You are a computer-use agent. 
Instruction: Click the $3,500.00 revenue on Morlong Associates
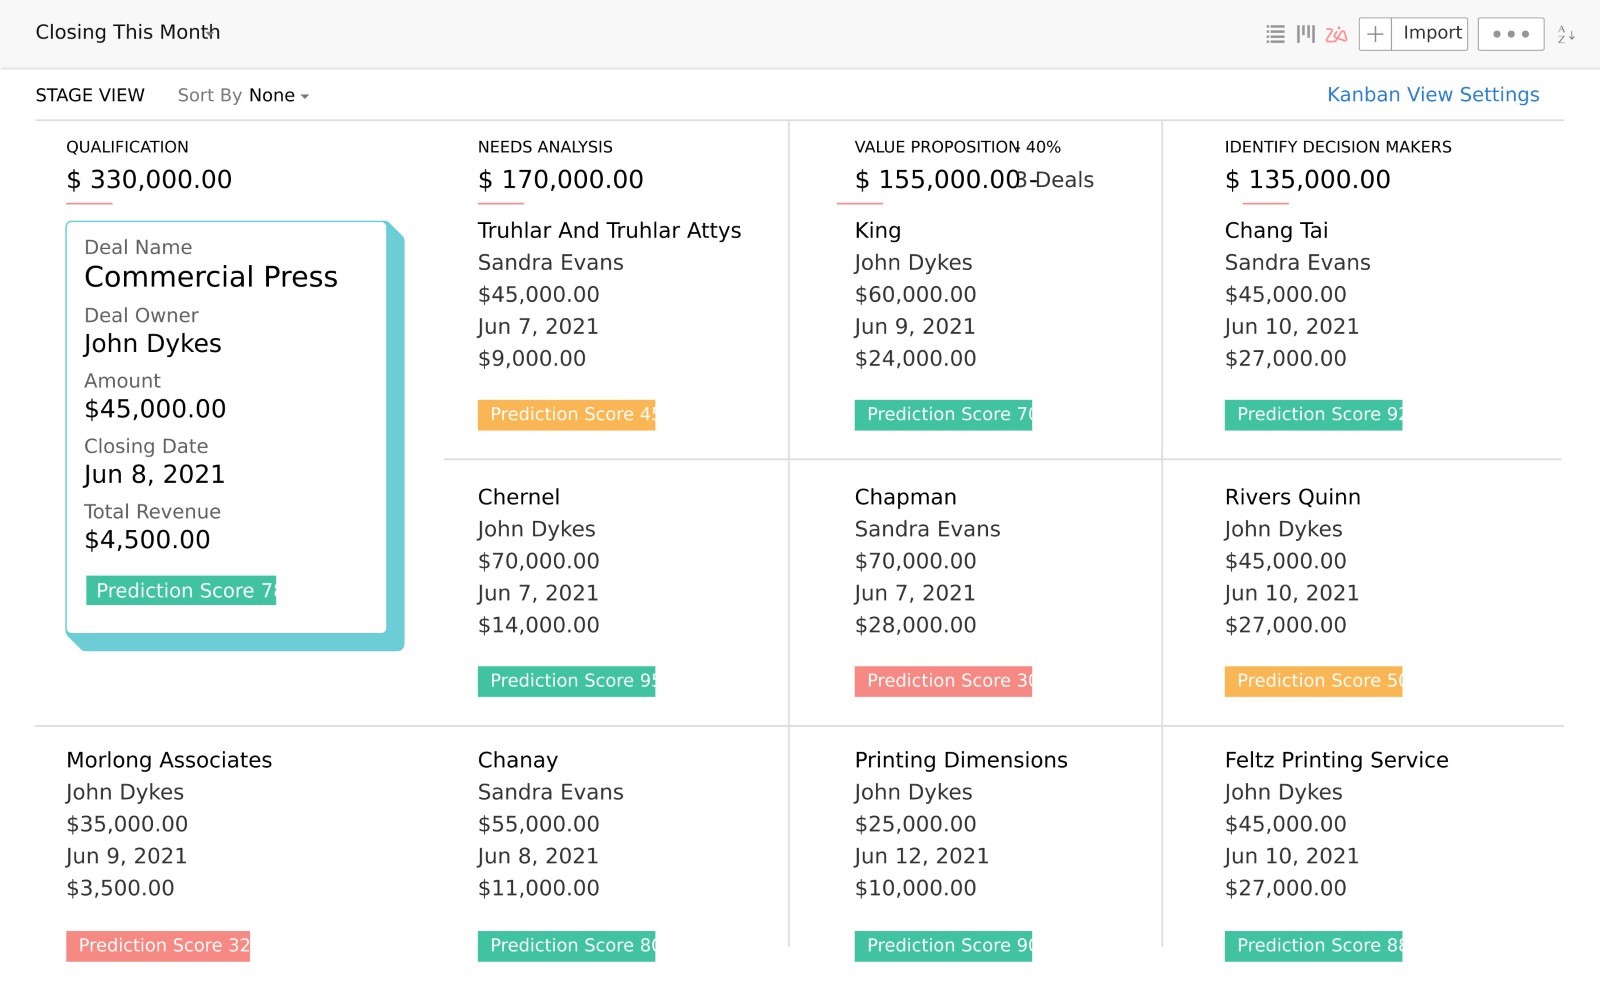(x=120, y=888)
